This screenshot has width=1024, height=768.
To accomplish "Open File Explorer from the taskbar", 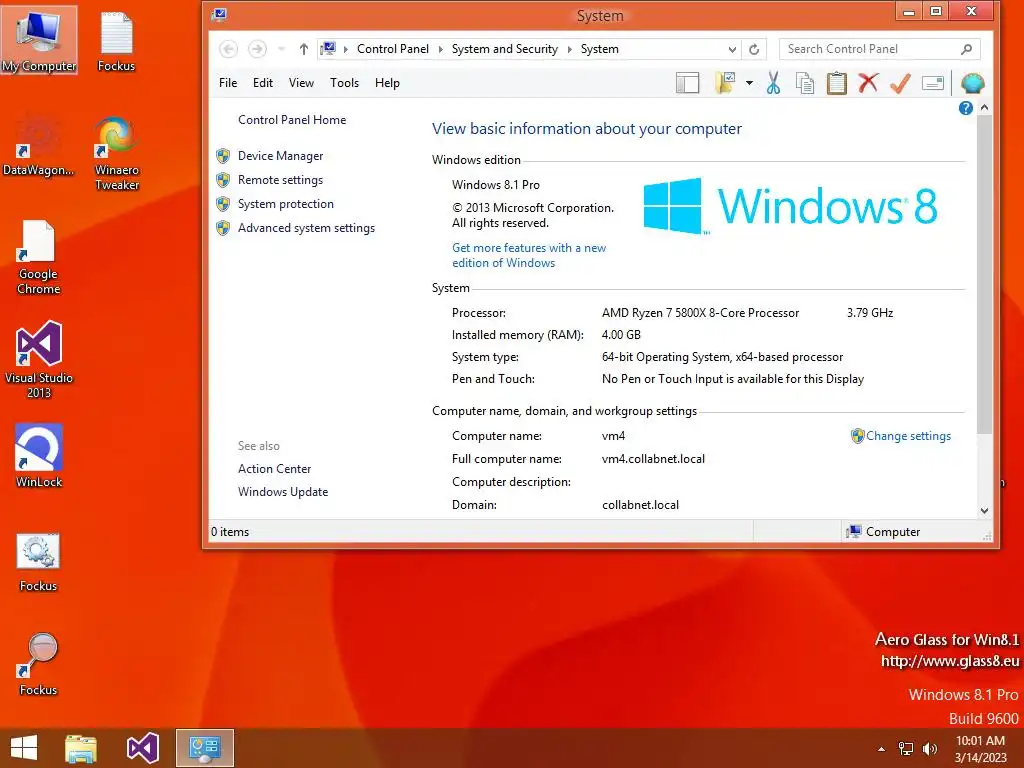I will (x=81, y=748).
